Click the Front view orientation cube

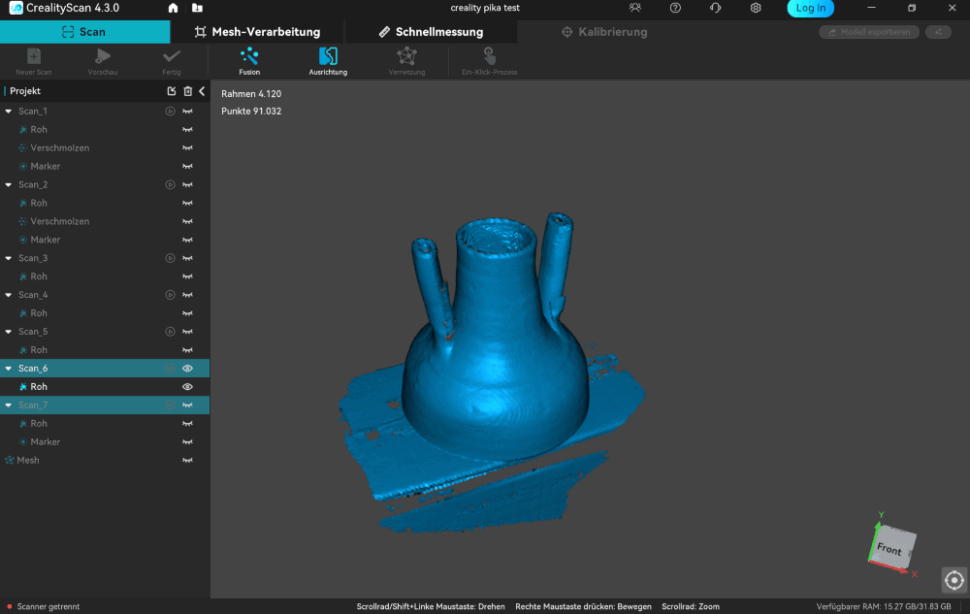click(891, 547)
